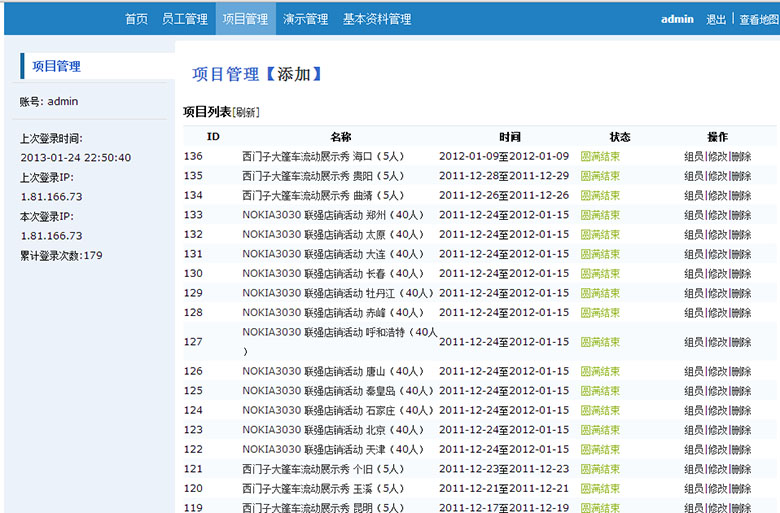
Task: Click project name NOKIA3030 联强店销活动 郑州（40人）
Action: tap(333, 215)
